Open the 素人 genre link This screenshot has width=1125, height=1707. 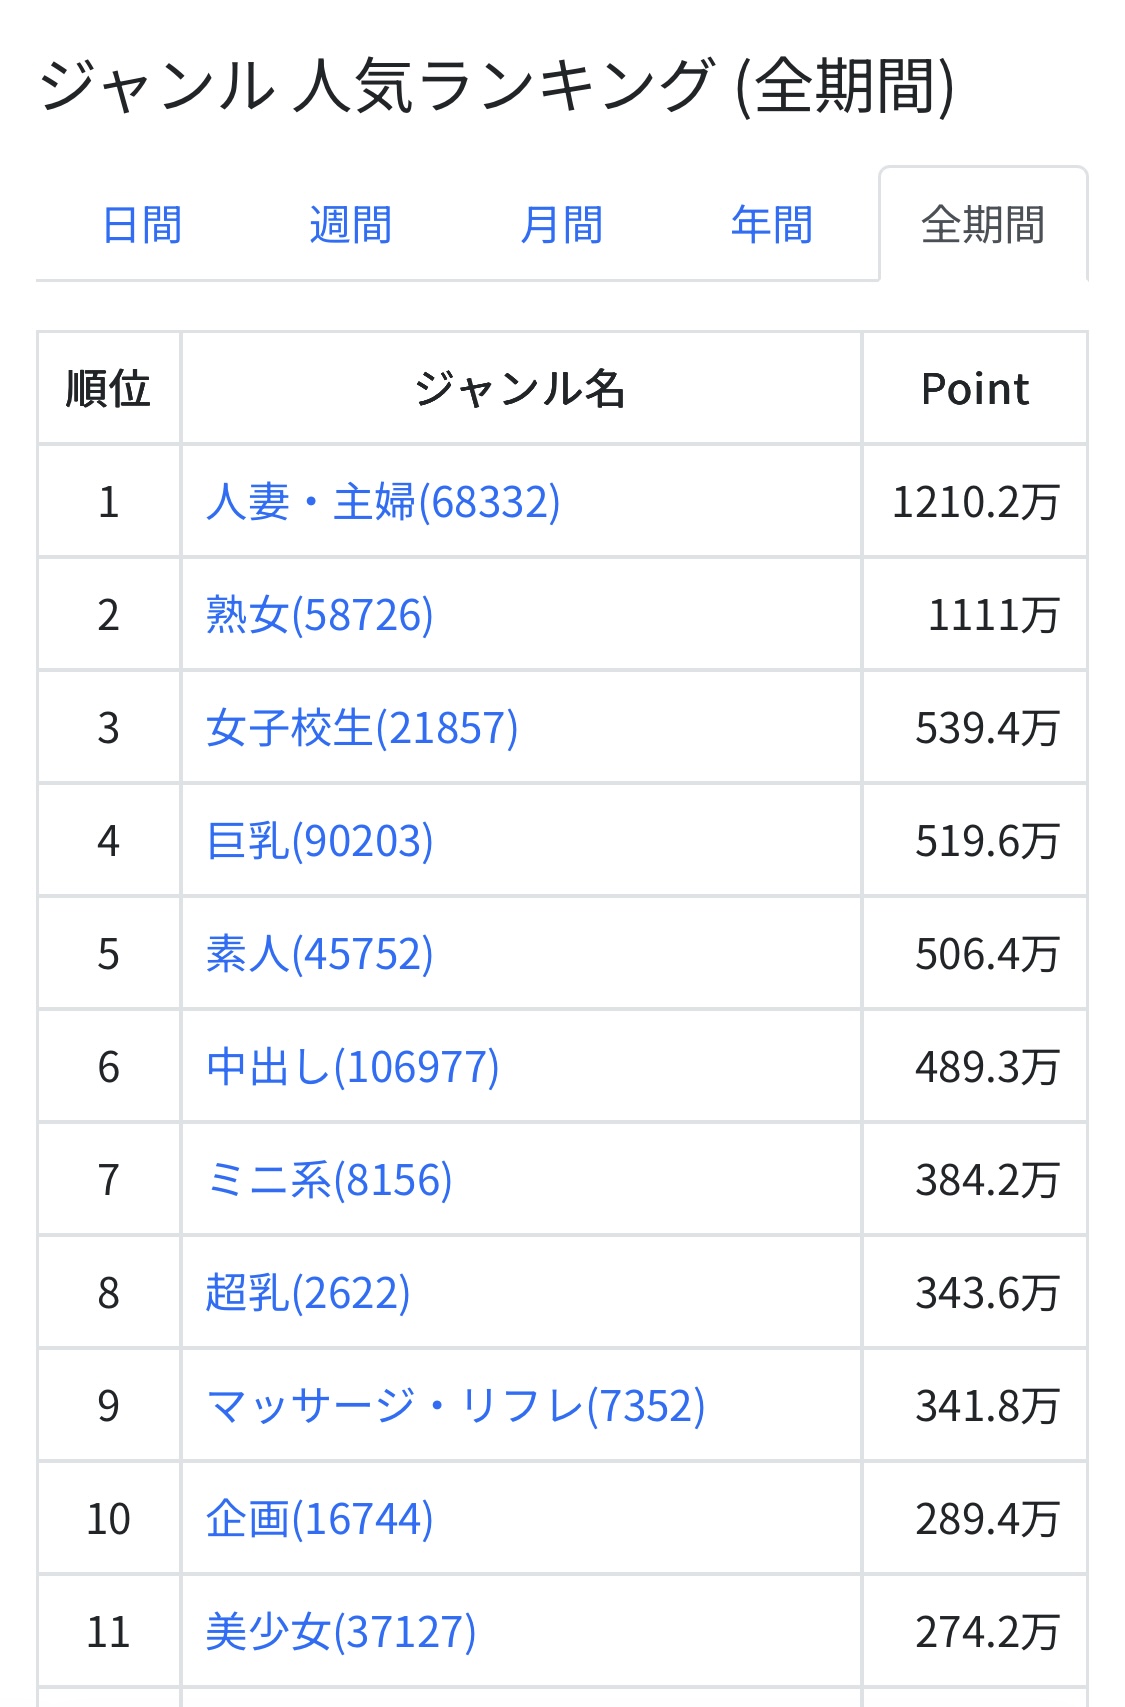(320, 954)
